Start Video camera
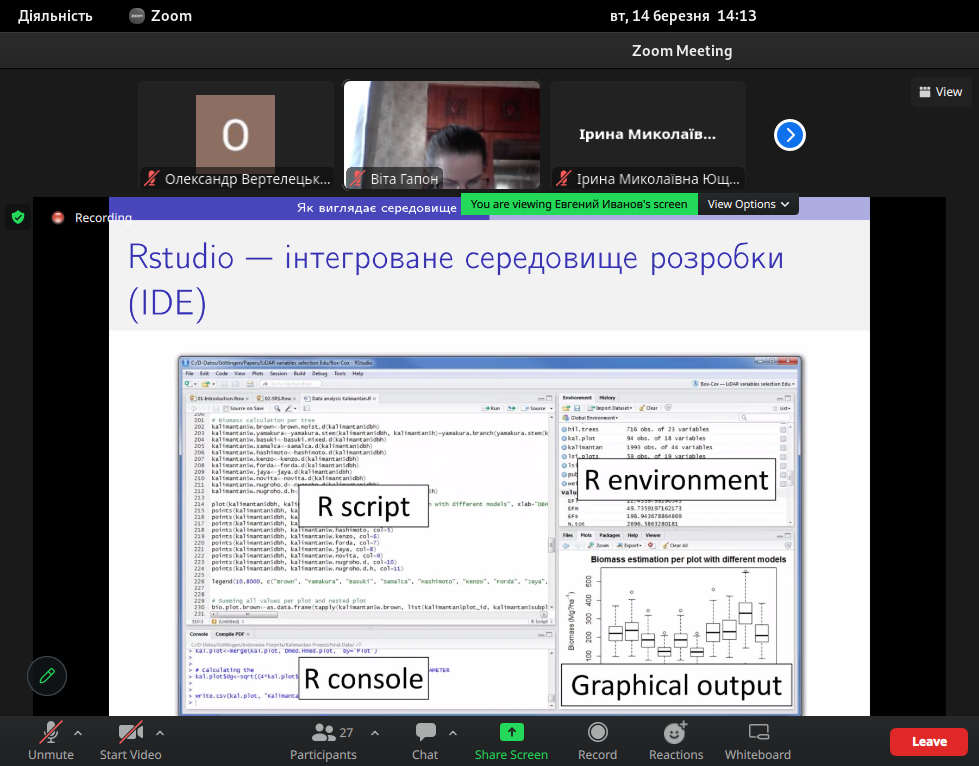 pos(130,741)
